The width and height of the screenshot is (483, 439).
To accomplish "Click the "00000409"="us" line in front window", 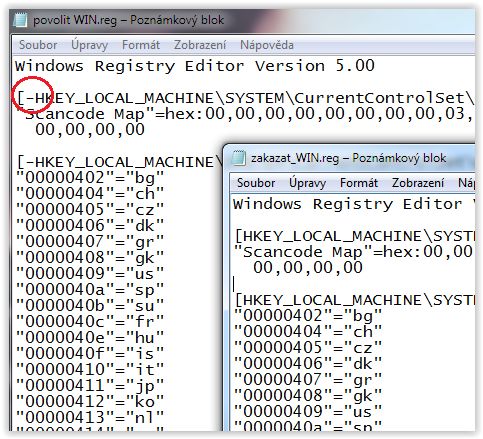I will pos(308,412).
